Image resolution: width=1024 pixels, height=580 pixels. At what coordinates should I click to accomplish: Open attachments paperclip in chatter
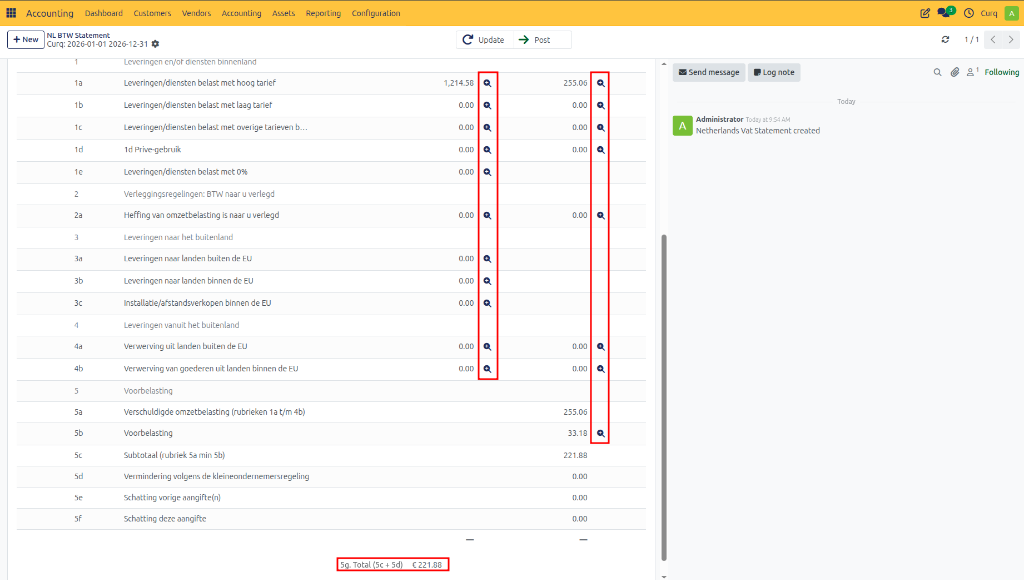click(955, 72)
